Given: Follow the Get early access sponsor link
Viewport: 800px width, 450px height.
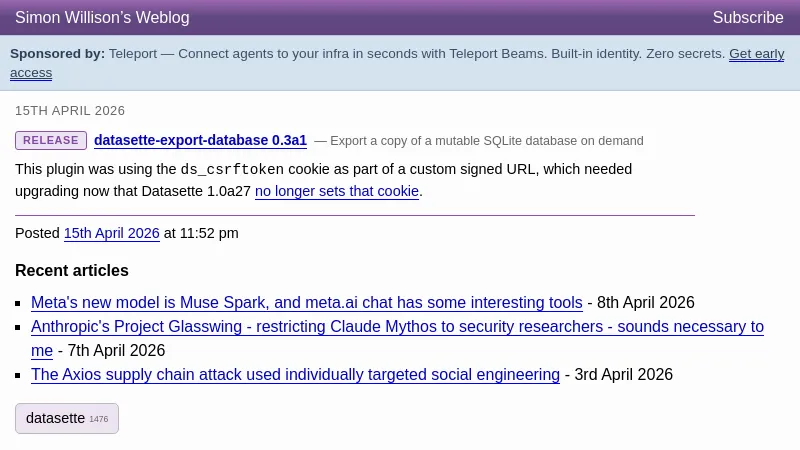Looking at the screenshot, I should click(756, 54).
